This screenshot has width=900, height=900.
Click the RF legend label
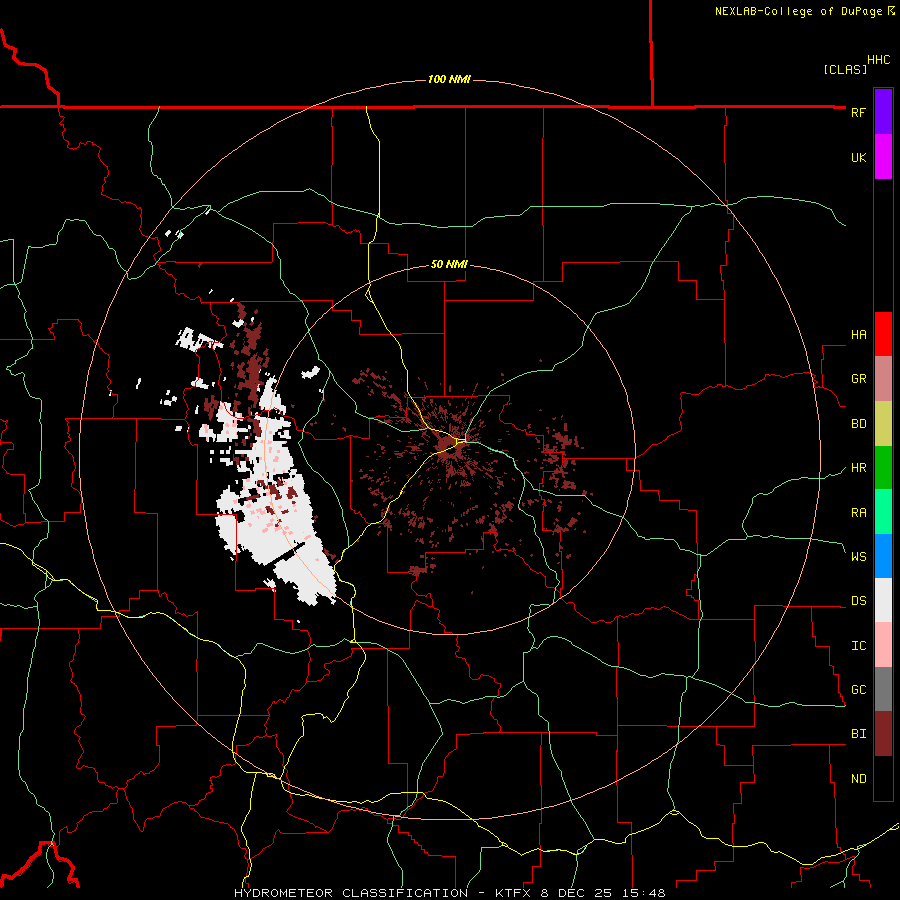[x=858, y=112]
